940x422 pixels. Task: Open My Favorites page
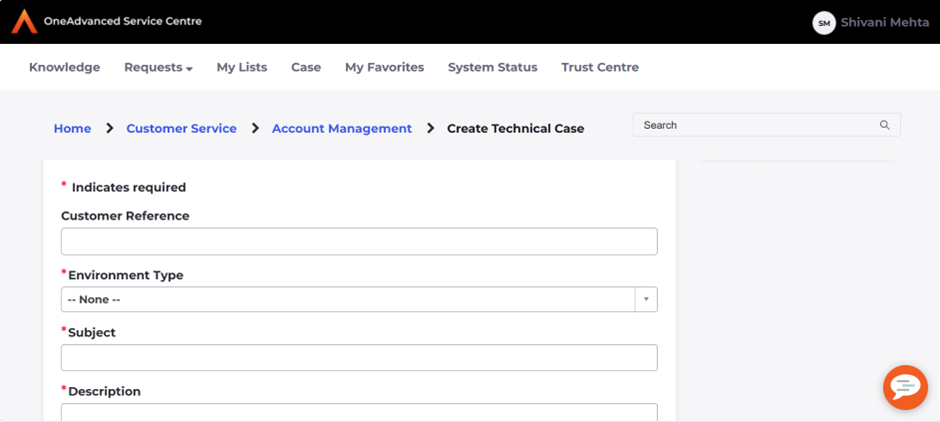(384, 67)
